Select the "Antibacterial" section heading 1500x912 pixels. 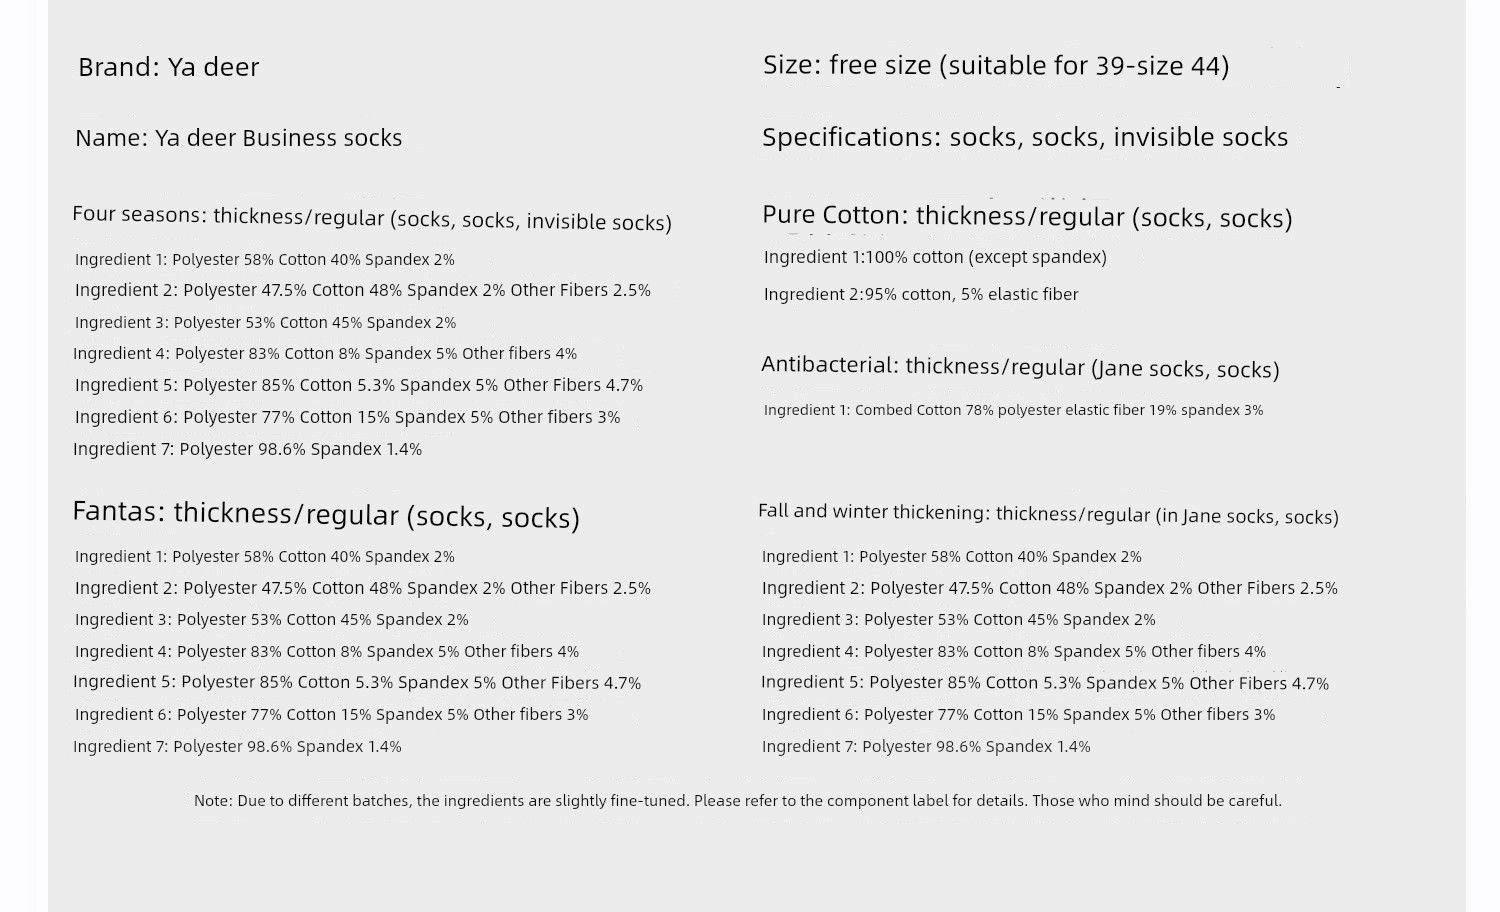(x=1020, y=367)
